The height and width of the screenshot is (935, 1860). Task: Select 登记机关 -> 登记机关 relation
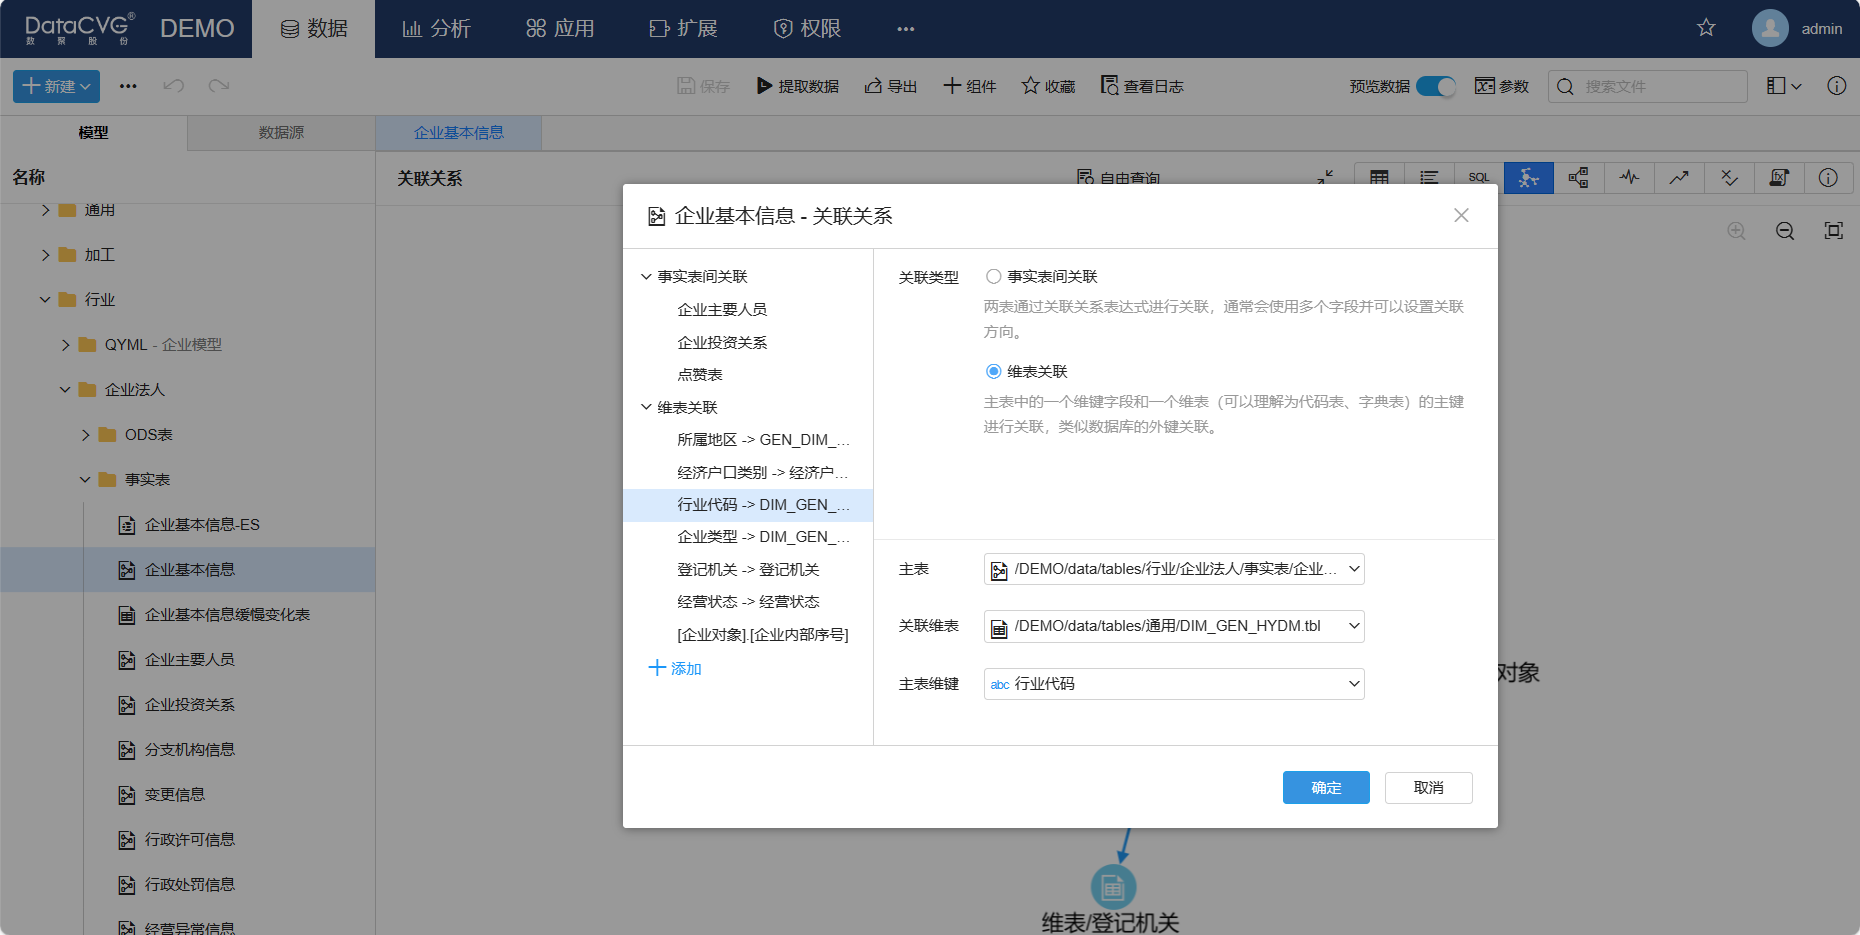point(748,570)
